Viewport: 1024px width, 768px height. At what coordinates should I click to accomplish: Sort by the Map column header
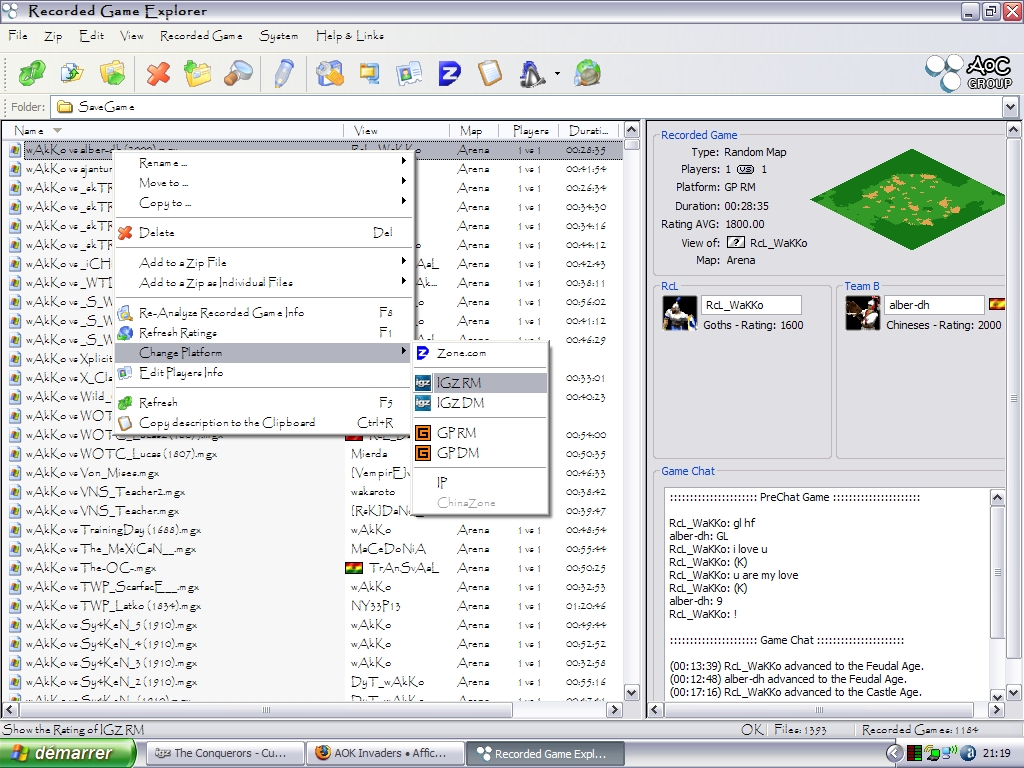(474, 131)
